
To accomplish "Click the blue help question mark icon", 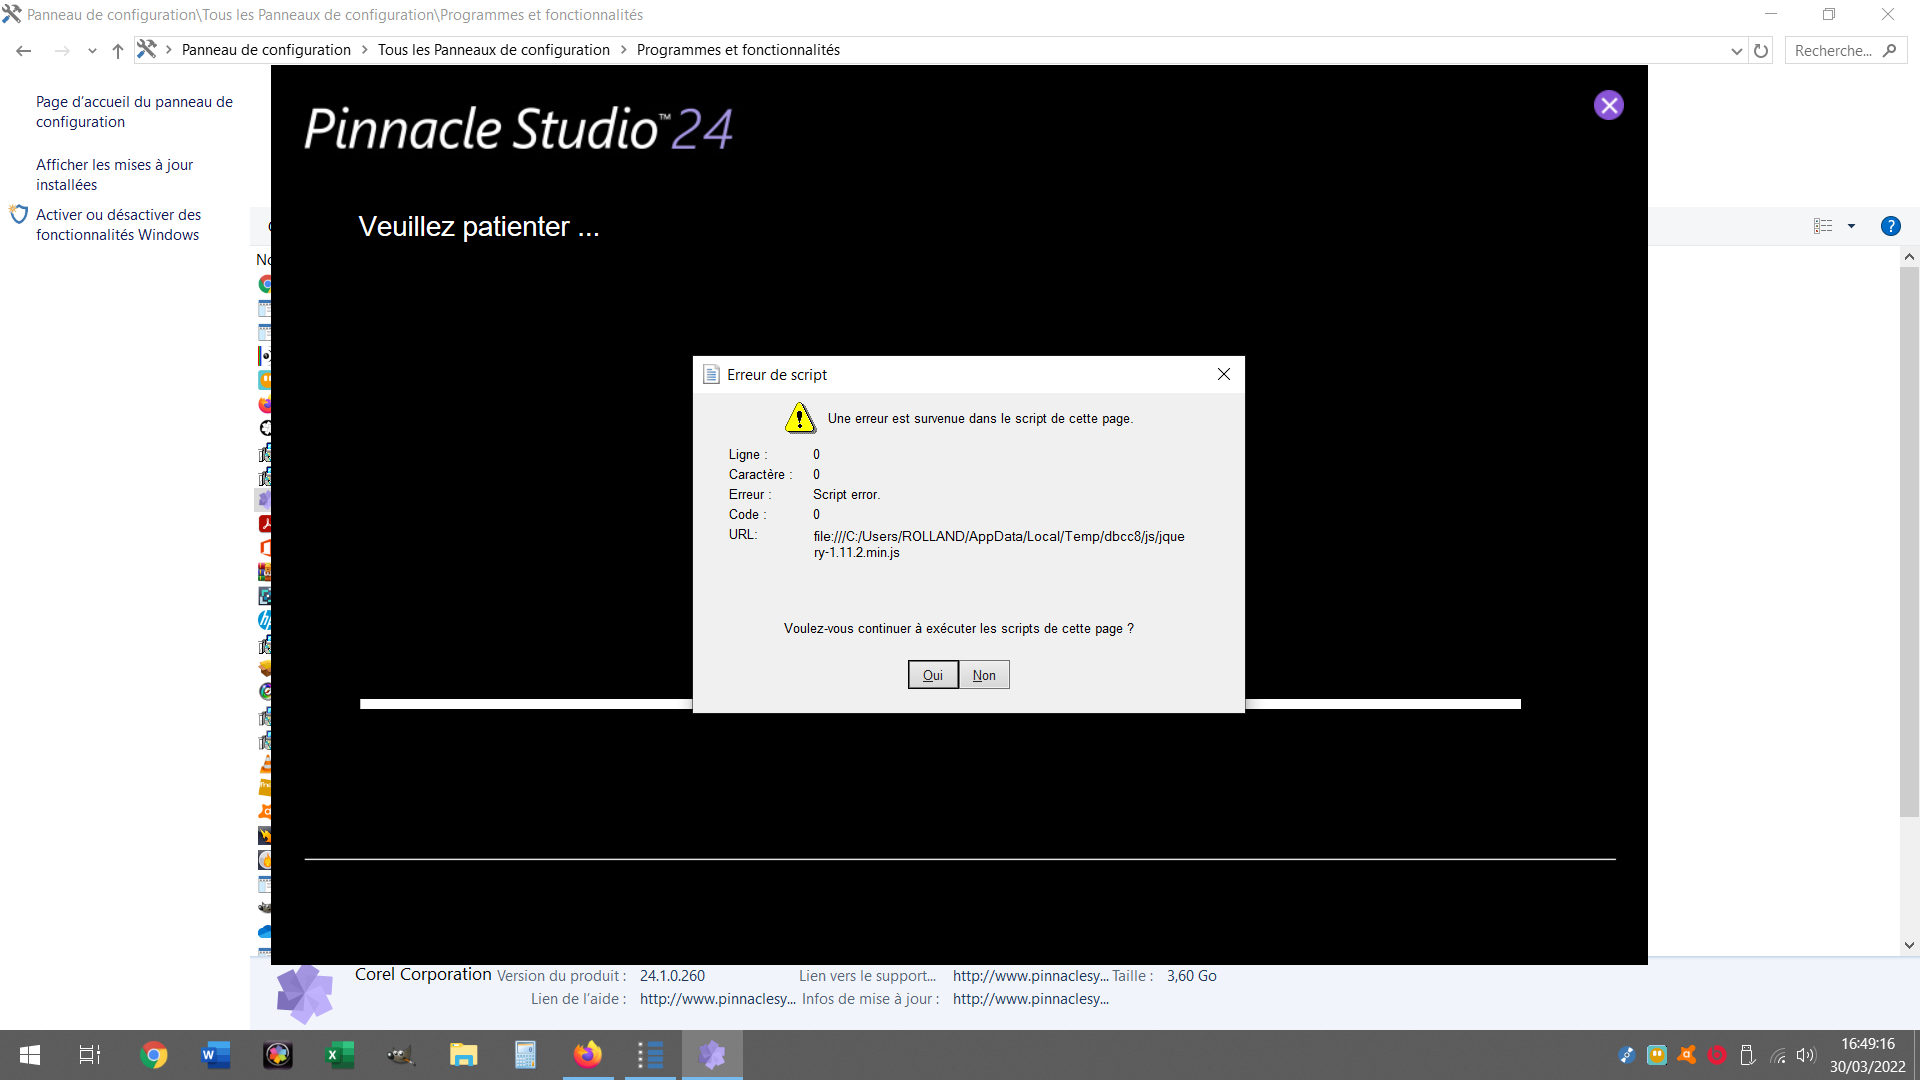I will tap(1890, 226).
